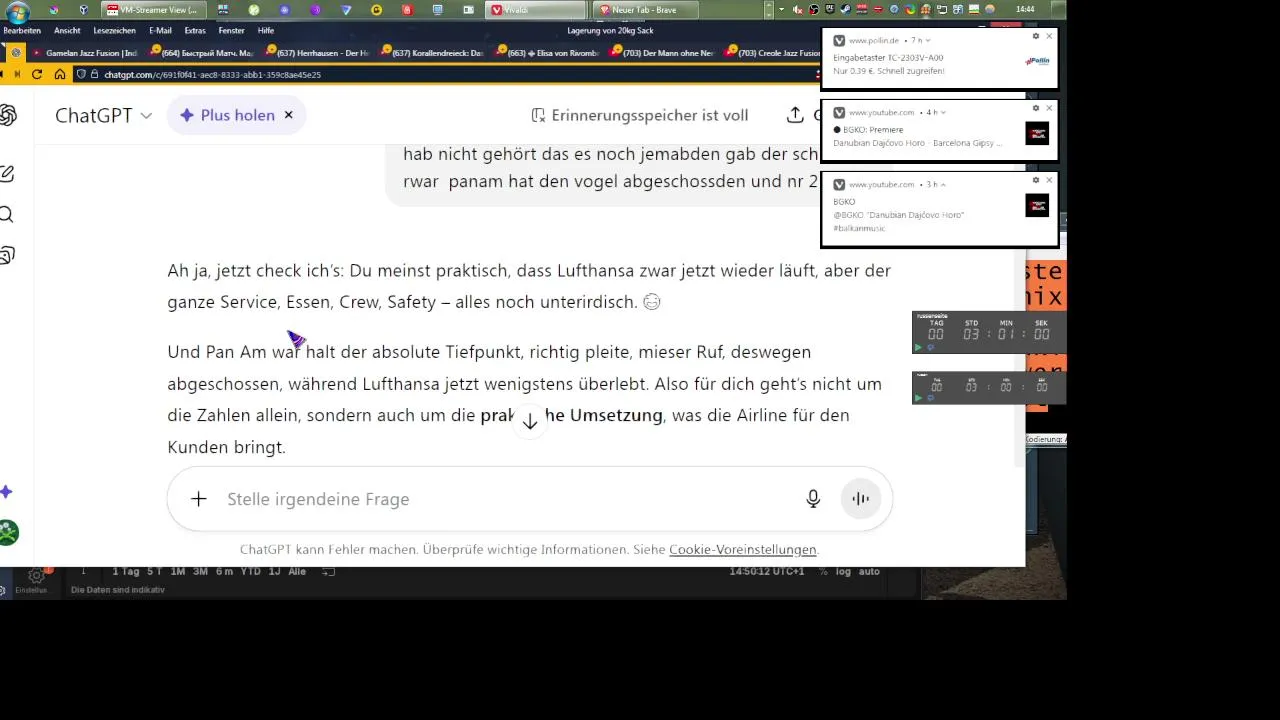Open the Windows Start orb

[17, 11]
